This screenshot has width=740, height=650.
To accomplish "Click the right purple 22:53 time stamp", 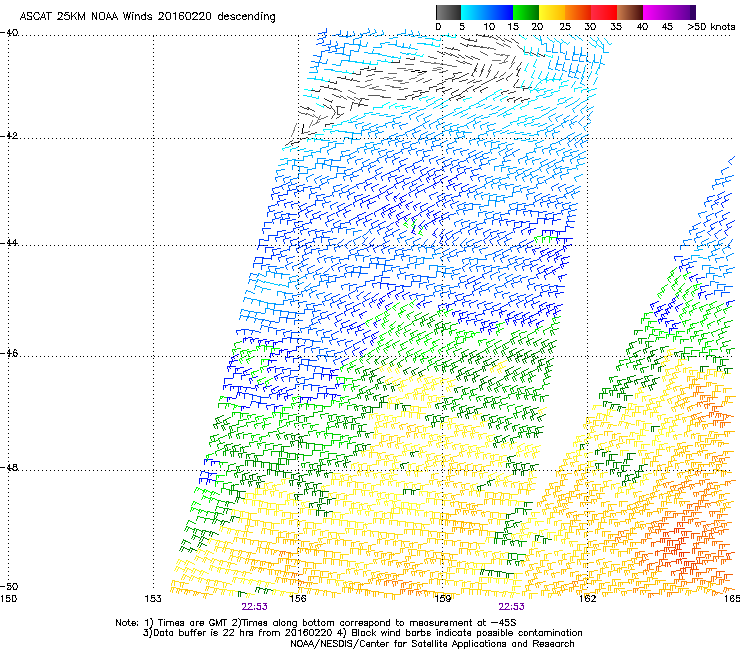I will click(x=512, y=607).
